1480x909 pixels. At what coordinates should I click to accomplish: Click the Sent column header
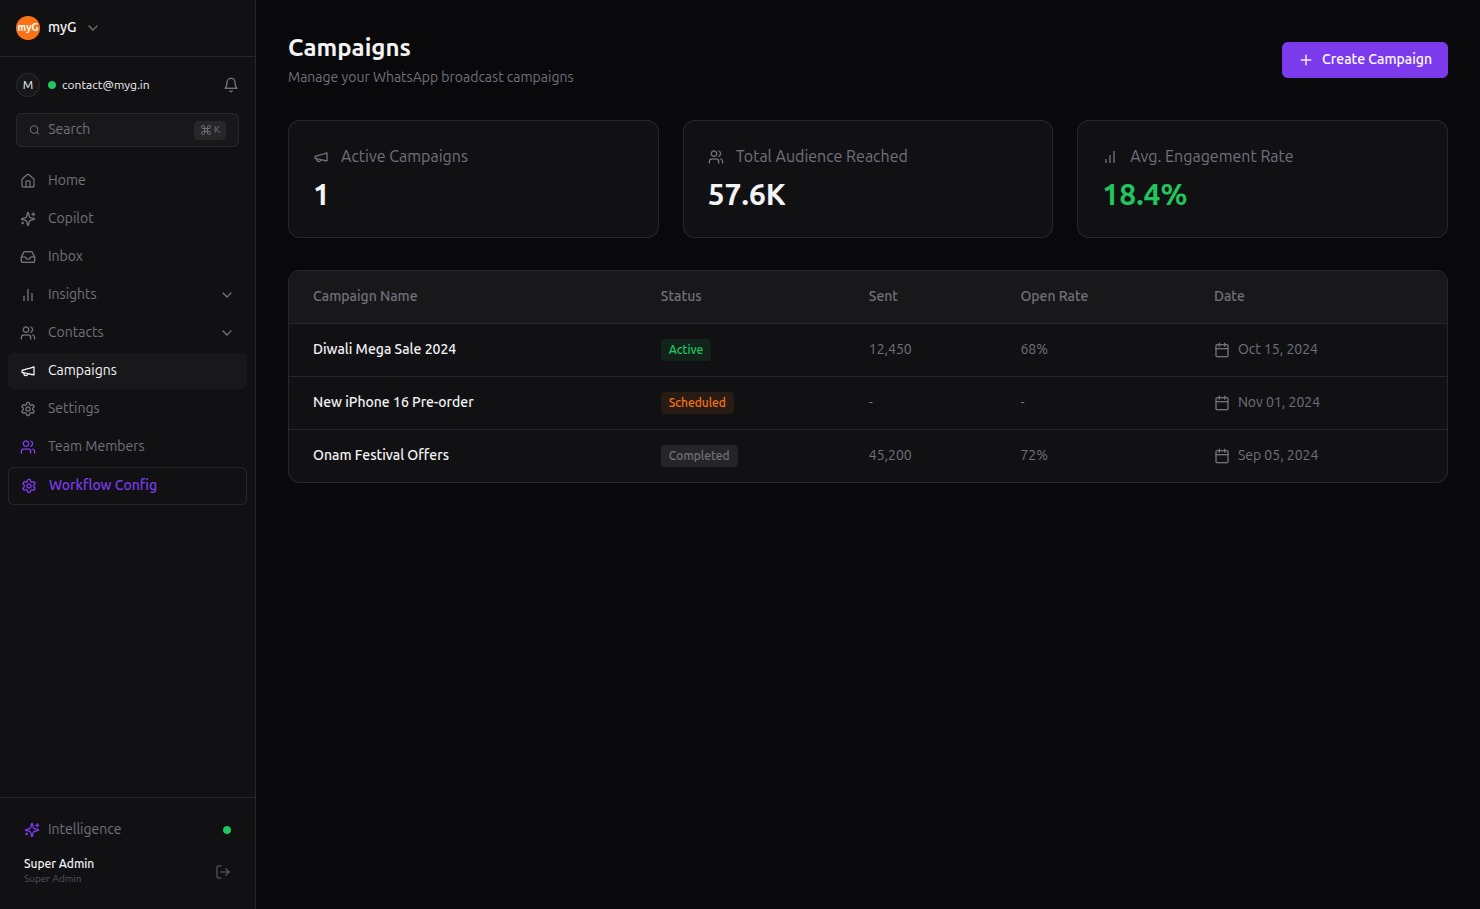(883, 297)
